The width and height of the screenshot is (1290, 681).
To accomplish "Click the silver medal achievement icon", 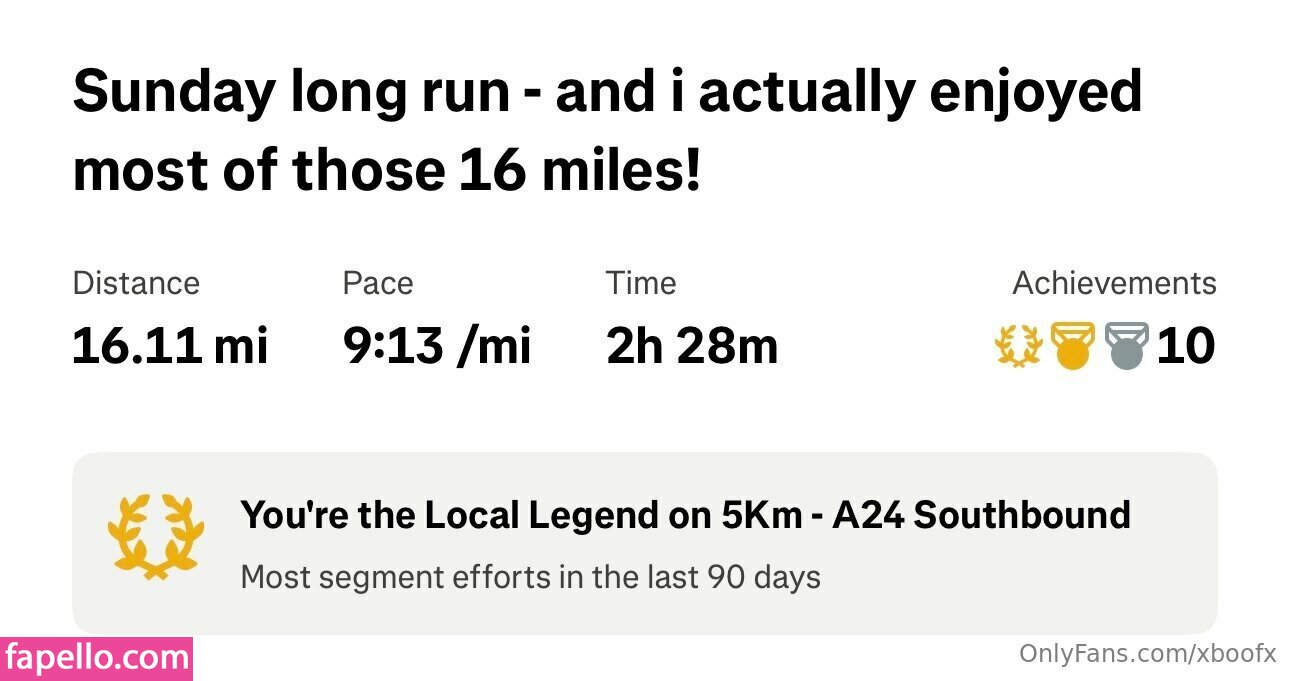I will tap(1127, 347).
